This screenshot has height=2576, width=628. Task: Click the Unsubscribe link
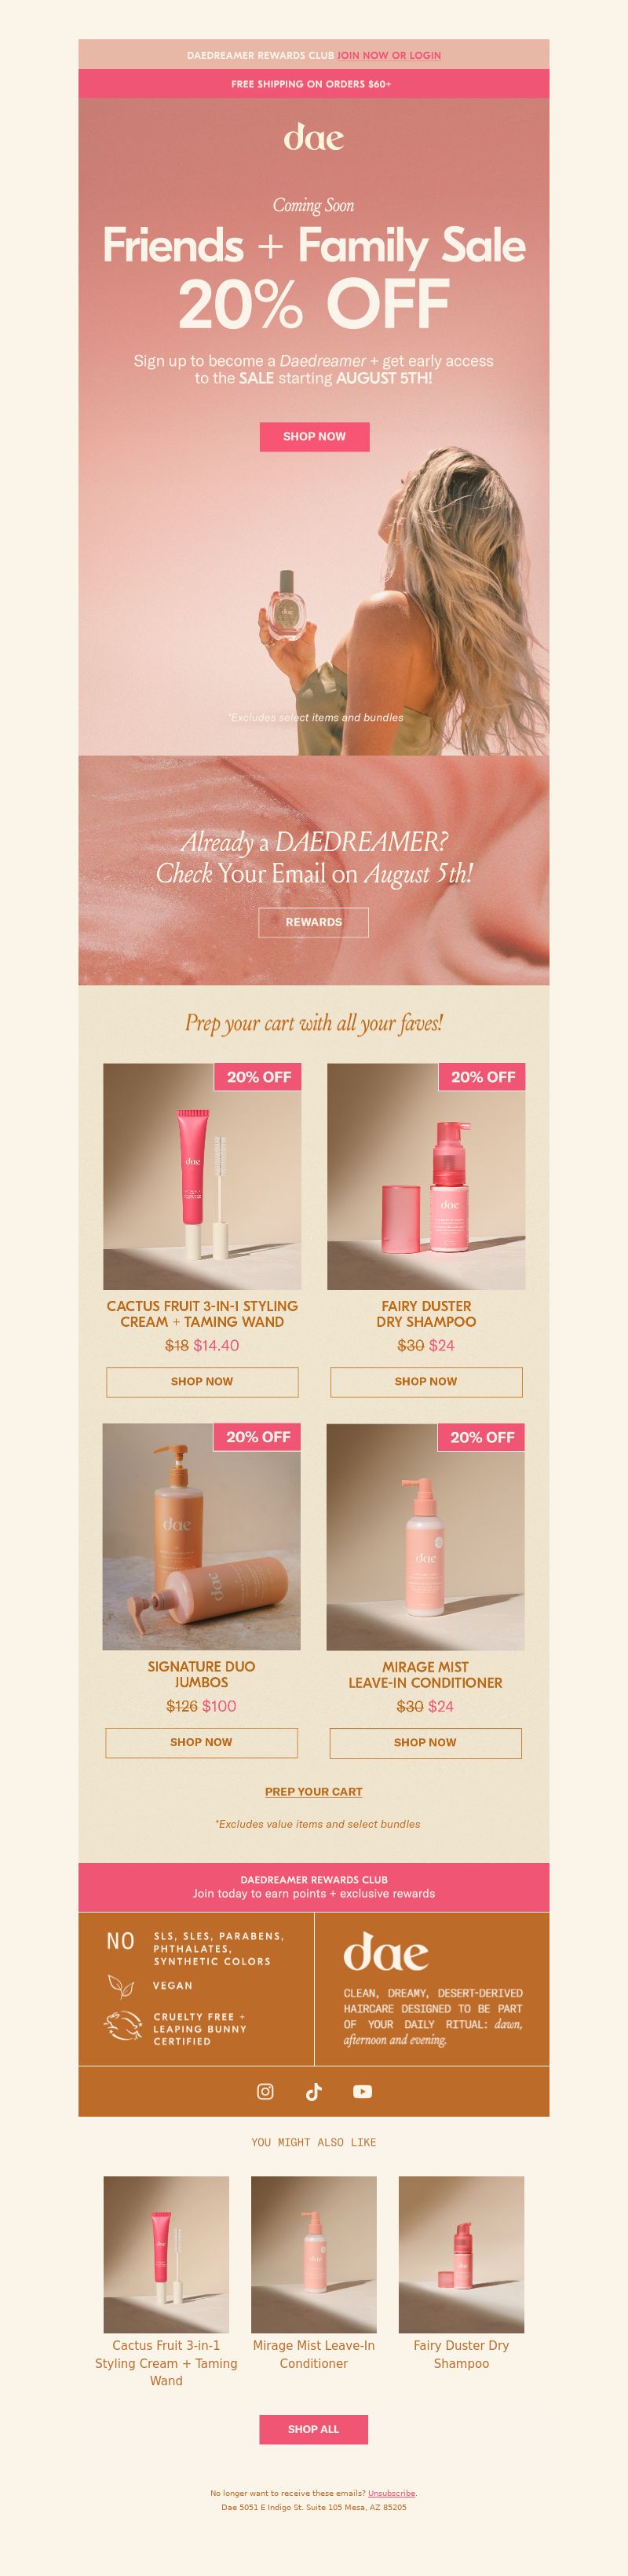[x=391, y=2493]
